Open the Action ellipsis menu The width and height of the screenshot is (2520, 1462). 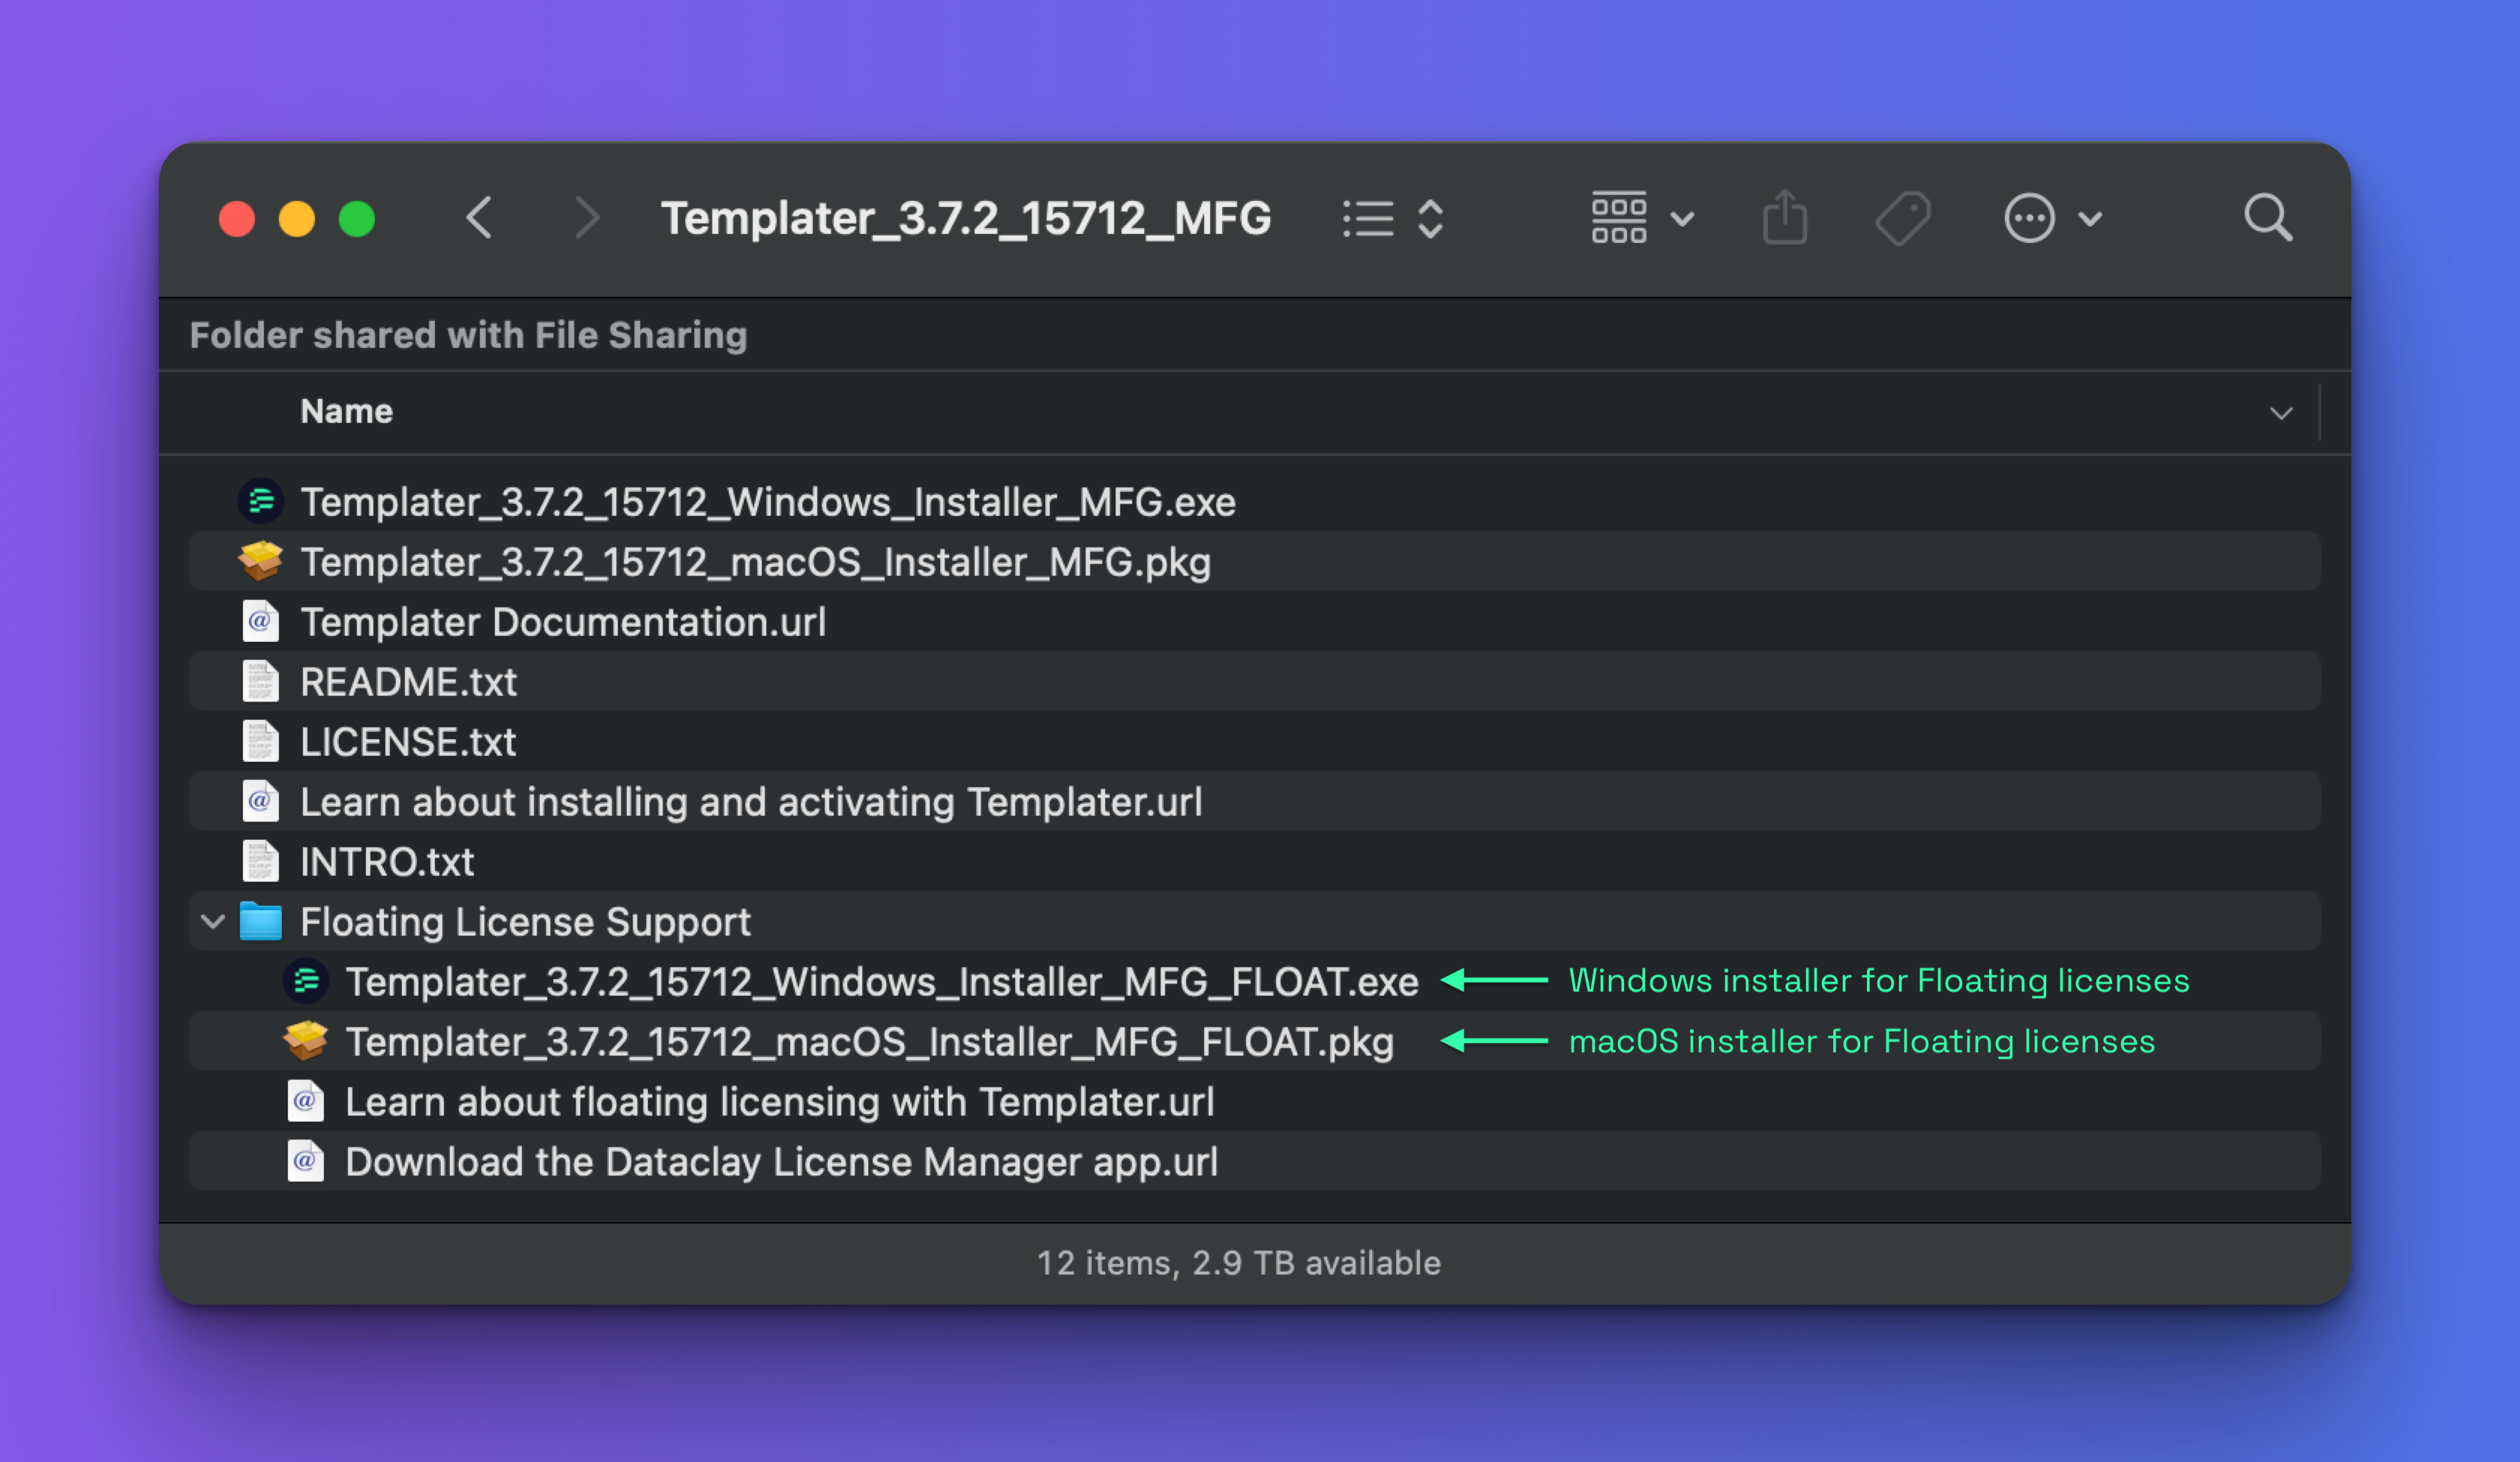pyautogui.click(x=2053, y=218)
